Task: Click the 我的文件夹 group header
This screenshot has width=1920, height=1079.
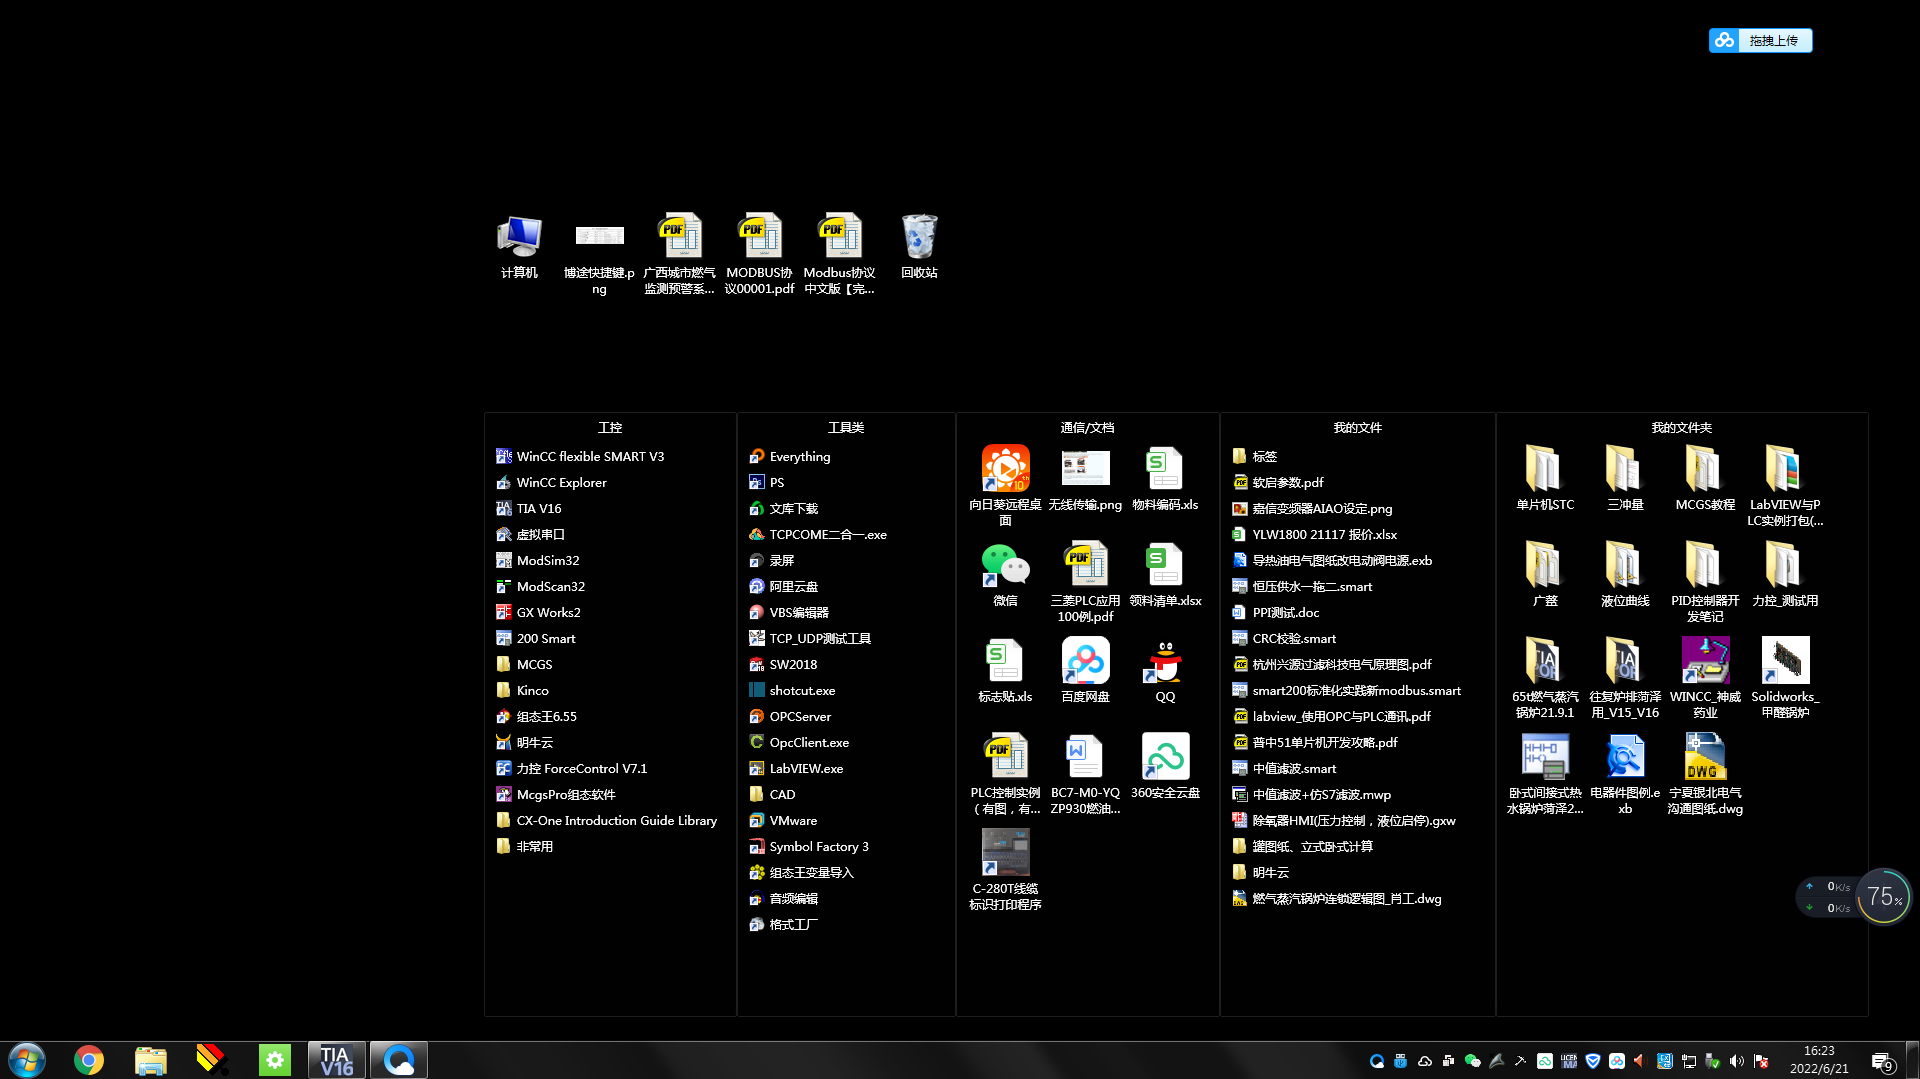Action: point(1681,427)
